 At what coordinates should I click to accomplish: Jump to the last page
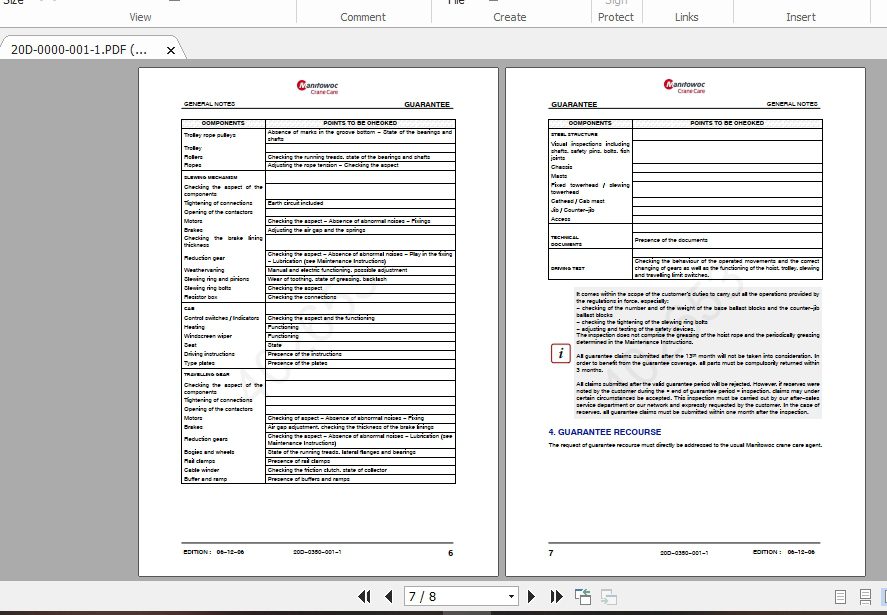(x=557, y=596)
